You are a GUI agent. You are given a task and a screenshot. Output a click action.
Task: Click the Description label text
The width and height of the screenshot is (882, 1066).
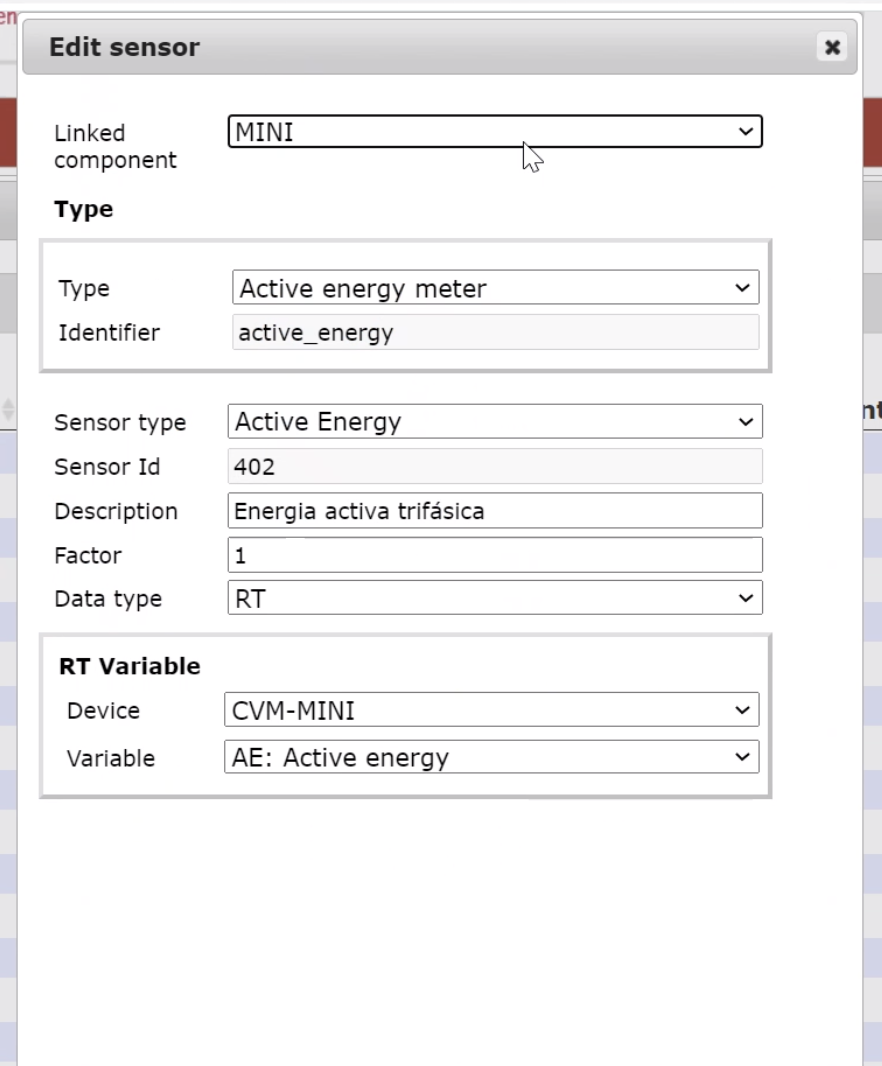[116, 511]
